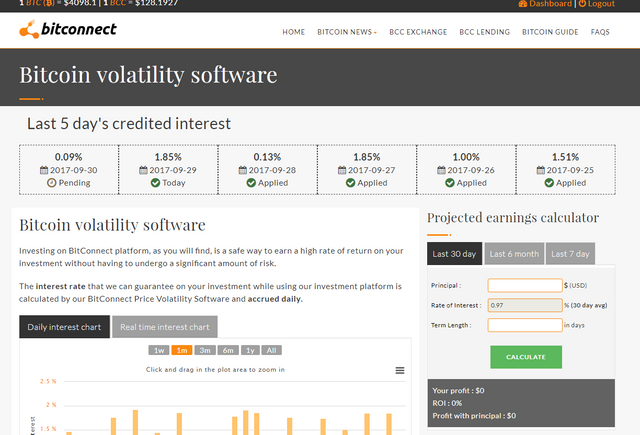This screenshot has width=640, height=435.
Task: Open Dashboard from the top bar
Action: (545, 4)
